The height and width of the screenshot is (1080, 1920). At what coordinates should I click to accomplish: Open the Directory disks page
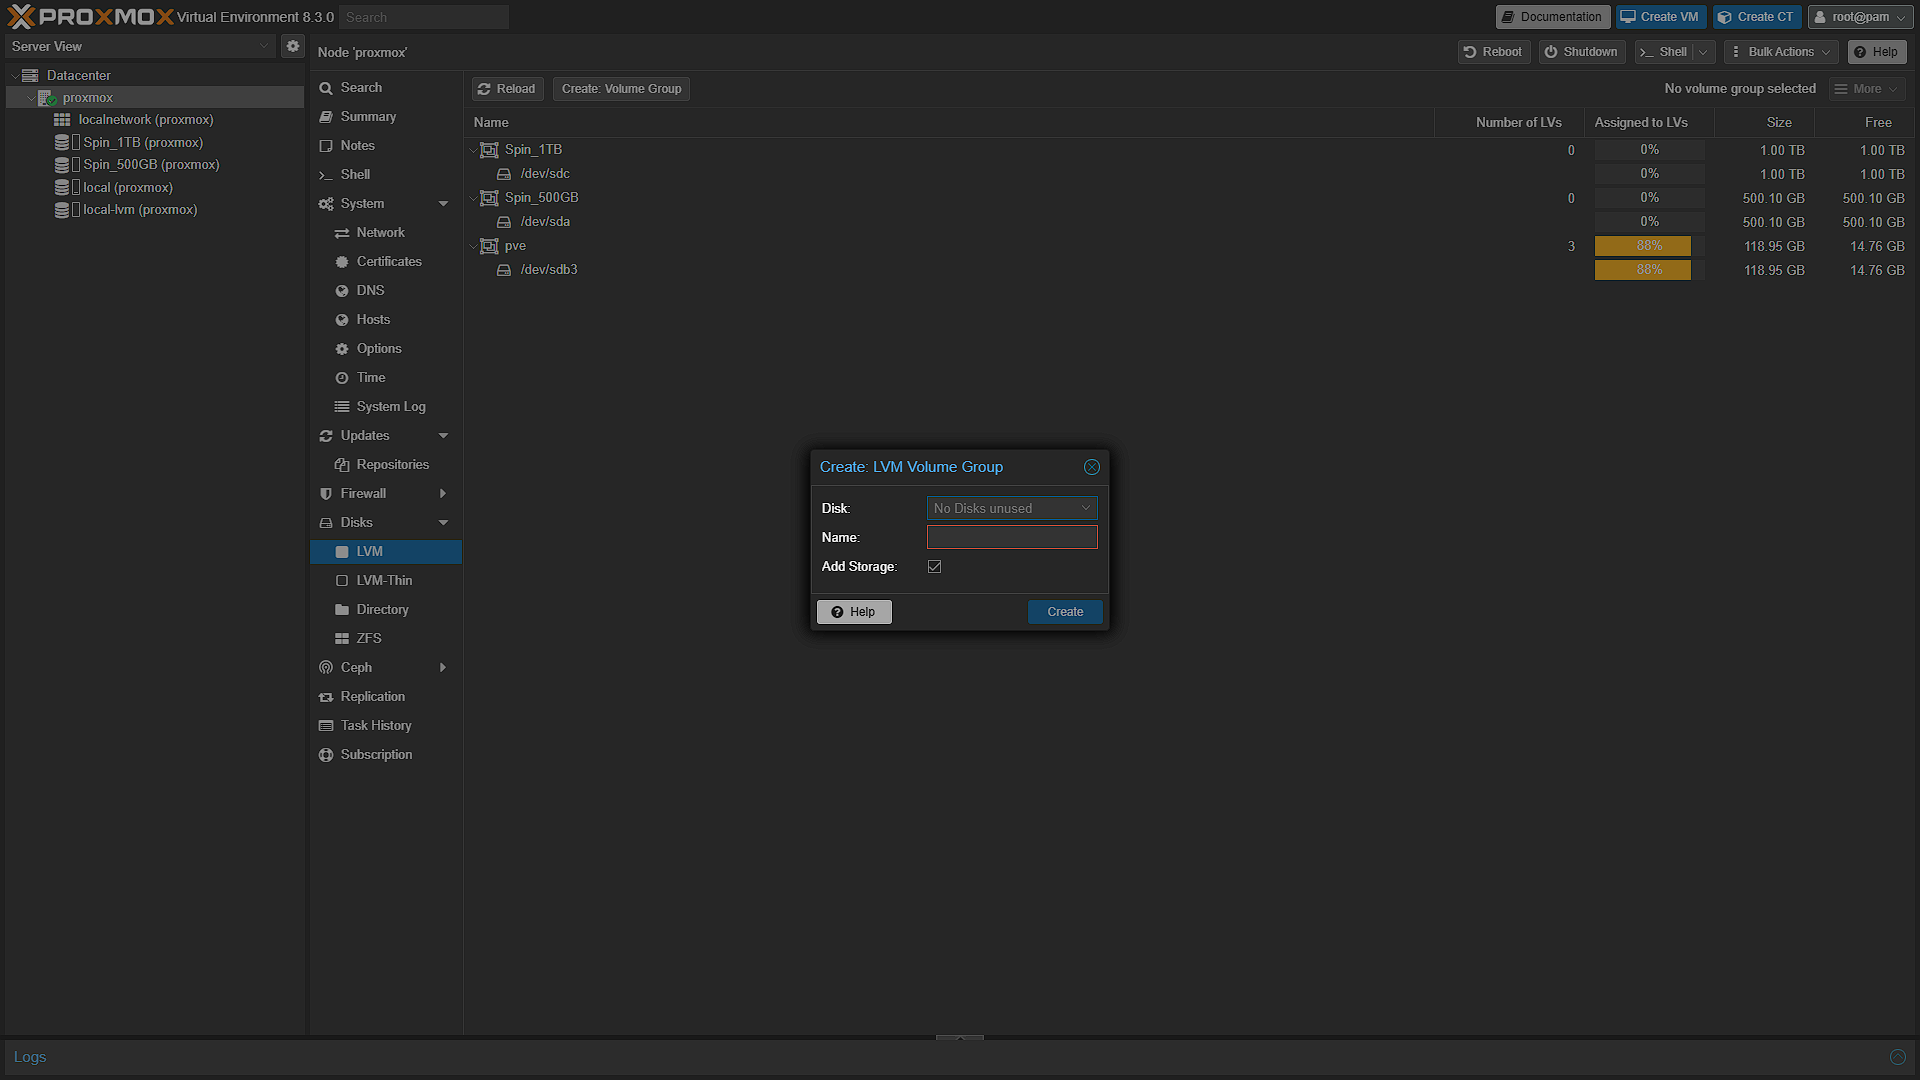[386, 610]
